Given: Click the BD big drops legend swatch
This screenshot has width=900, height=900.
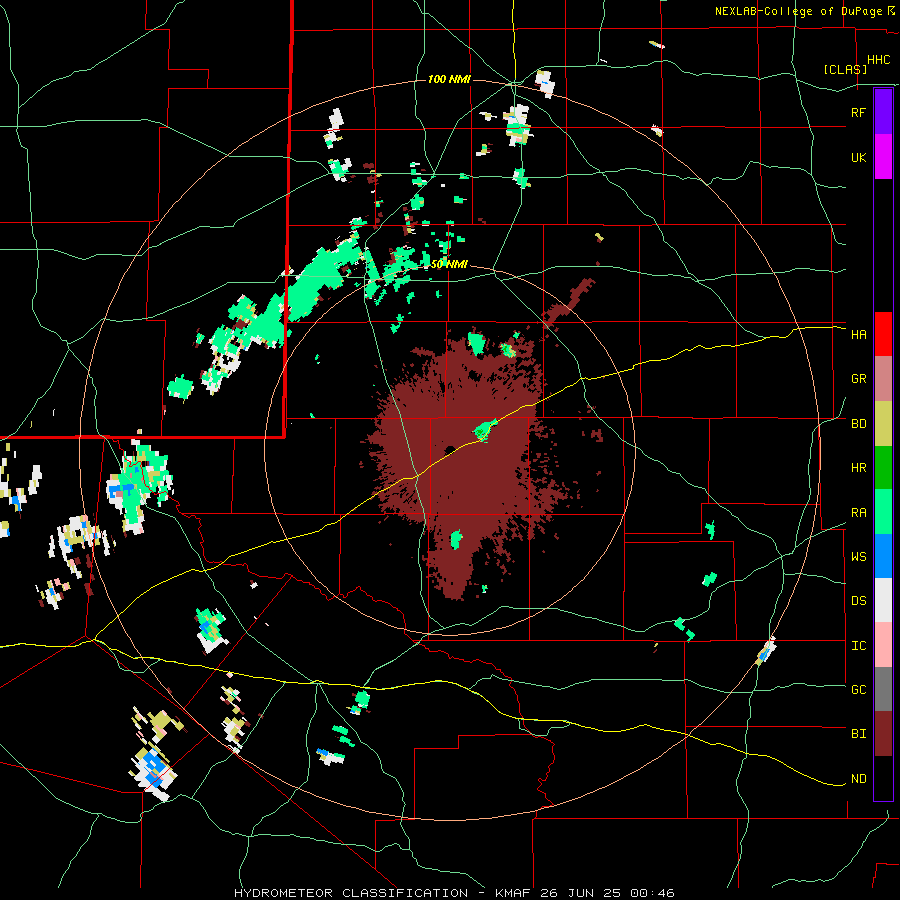Looking at the screenshot, I should coord(883,423).
